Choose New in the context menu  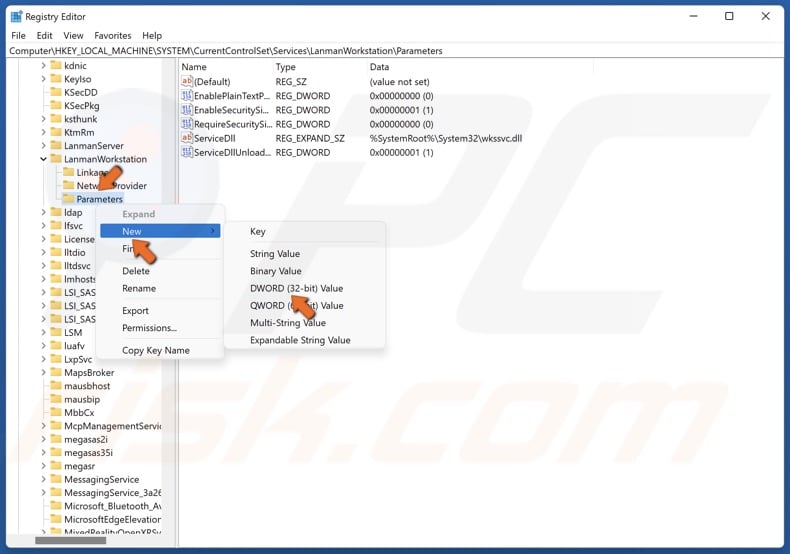(x=160, y=231)
